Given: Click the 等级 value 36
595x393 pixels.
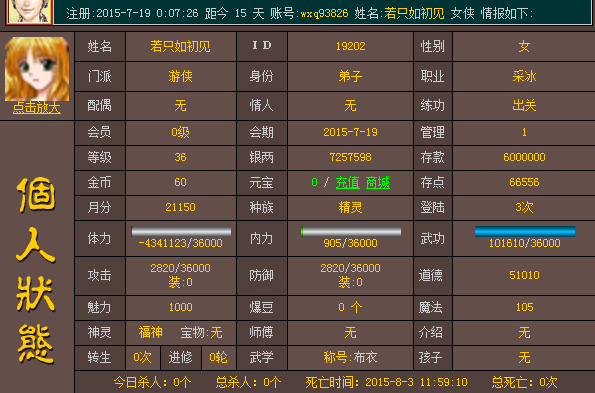Looking at the screenshot, I should tap(180, 157).
